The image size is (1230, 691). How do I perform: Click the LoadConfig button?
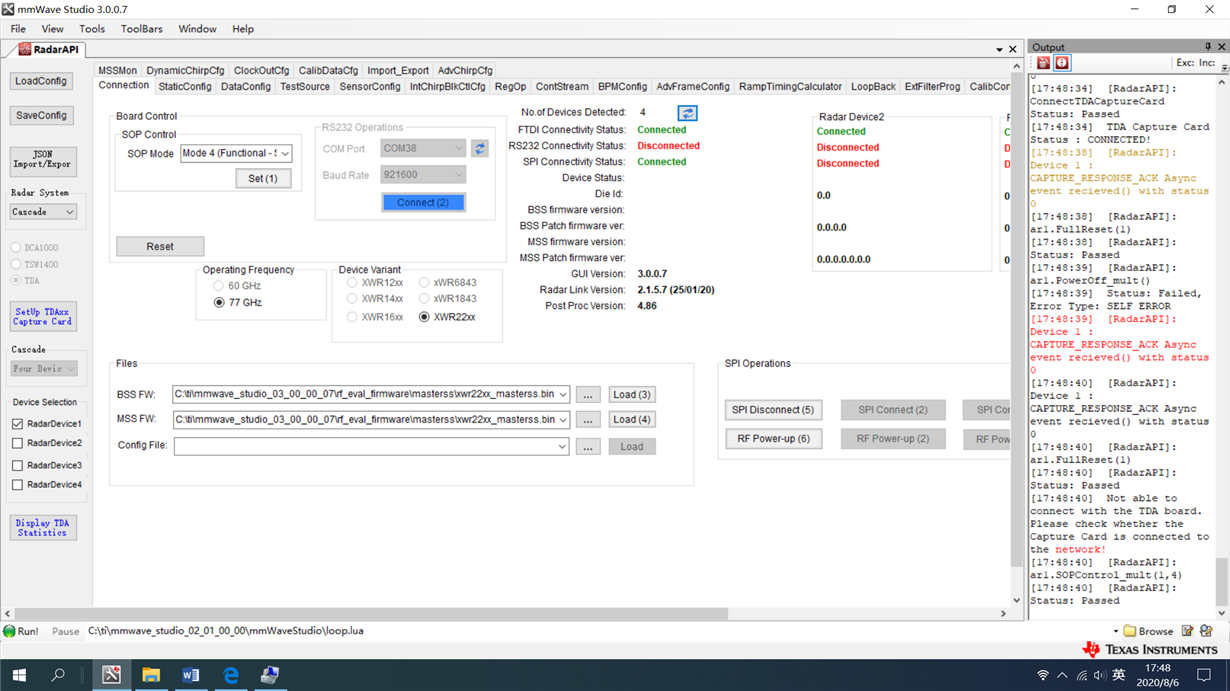[41, 81]
